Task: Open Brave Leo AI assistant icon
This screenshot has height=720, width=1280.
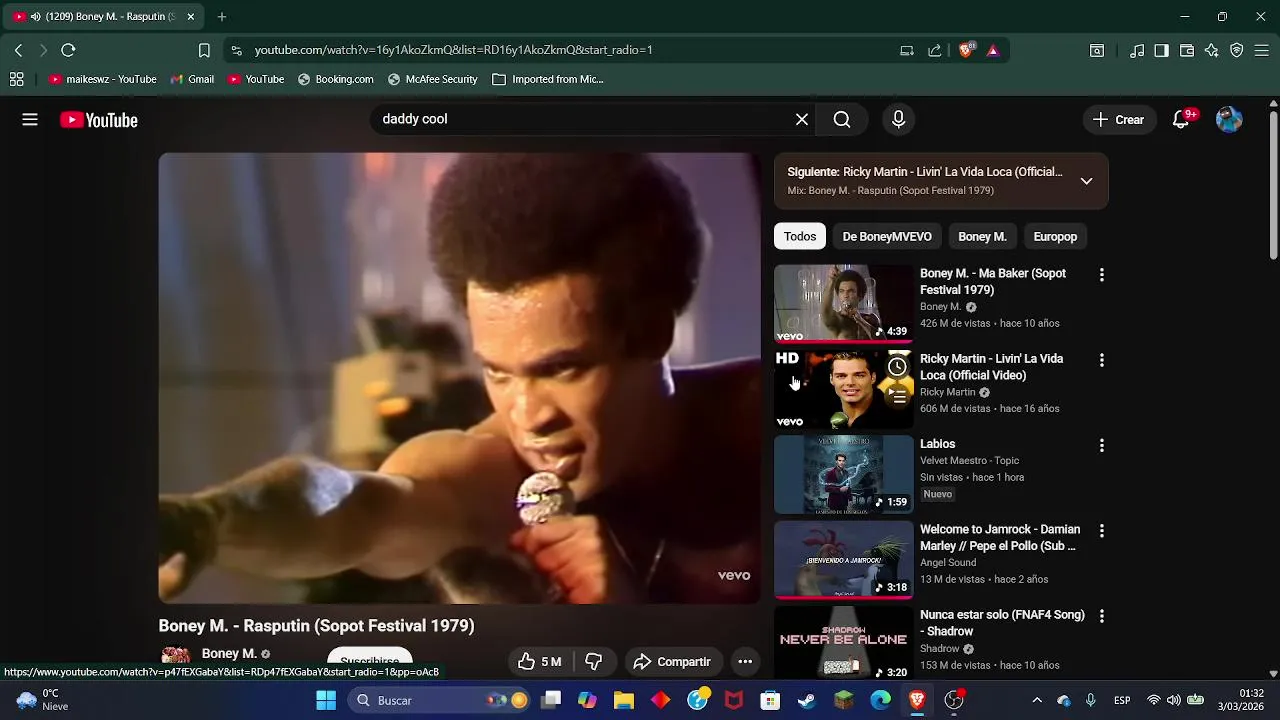Action: pyautogui.click(x=1212, y=50)
